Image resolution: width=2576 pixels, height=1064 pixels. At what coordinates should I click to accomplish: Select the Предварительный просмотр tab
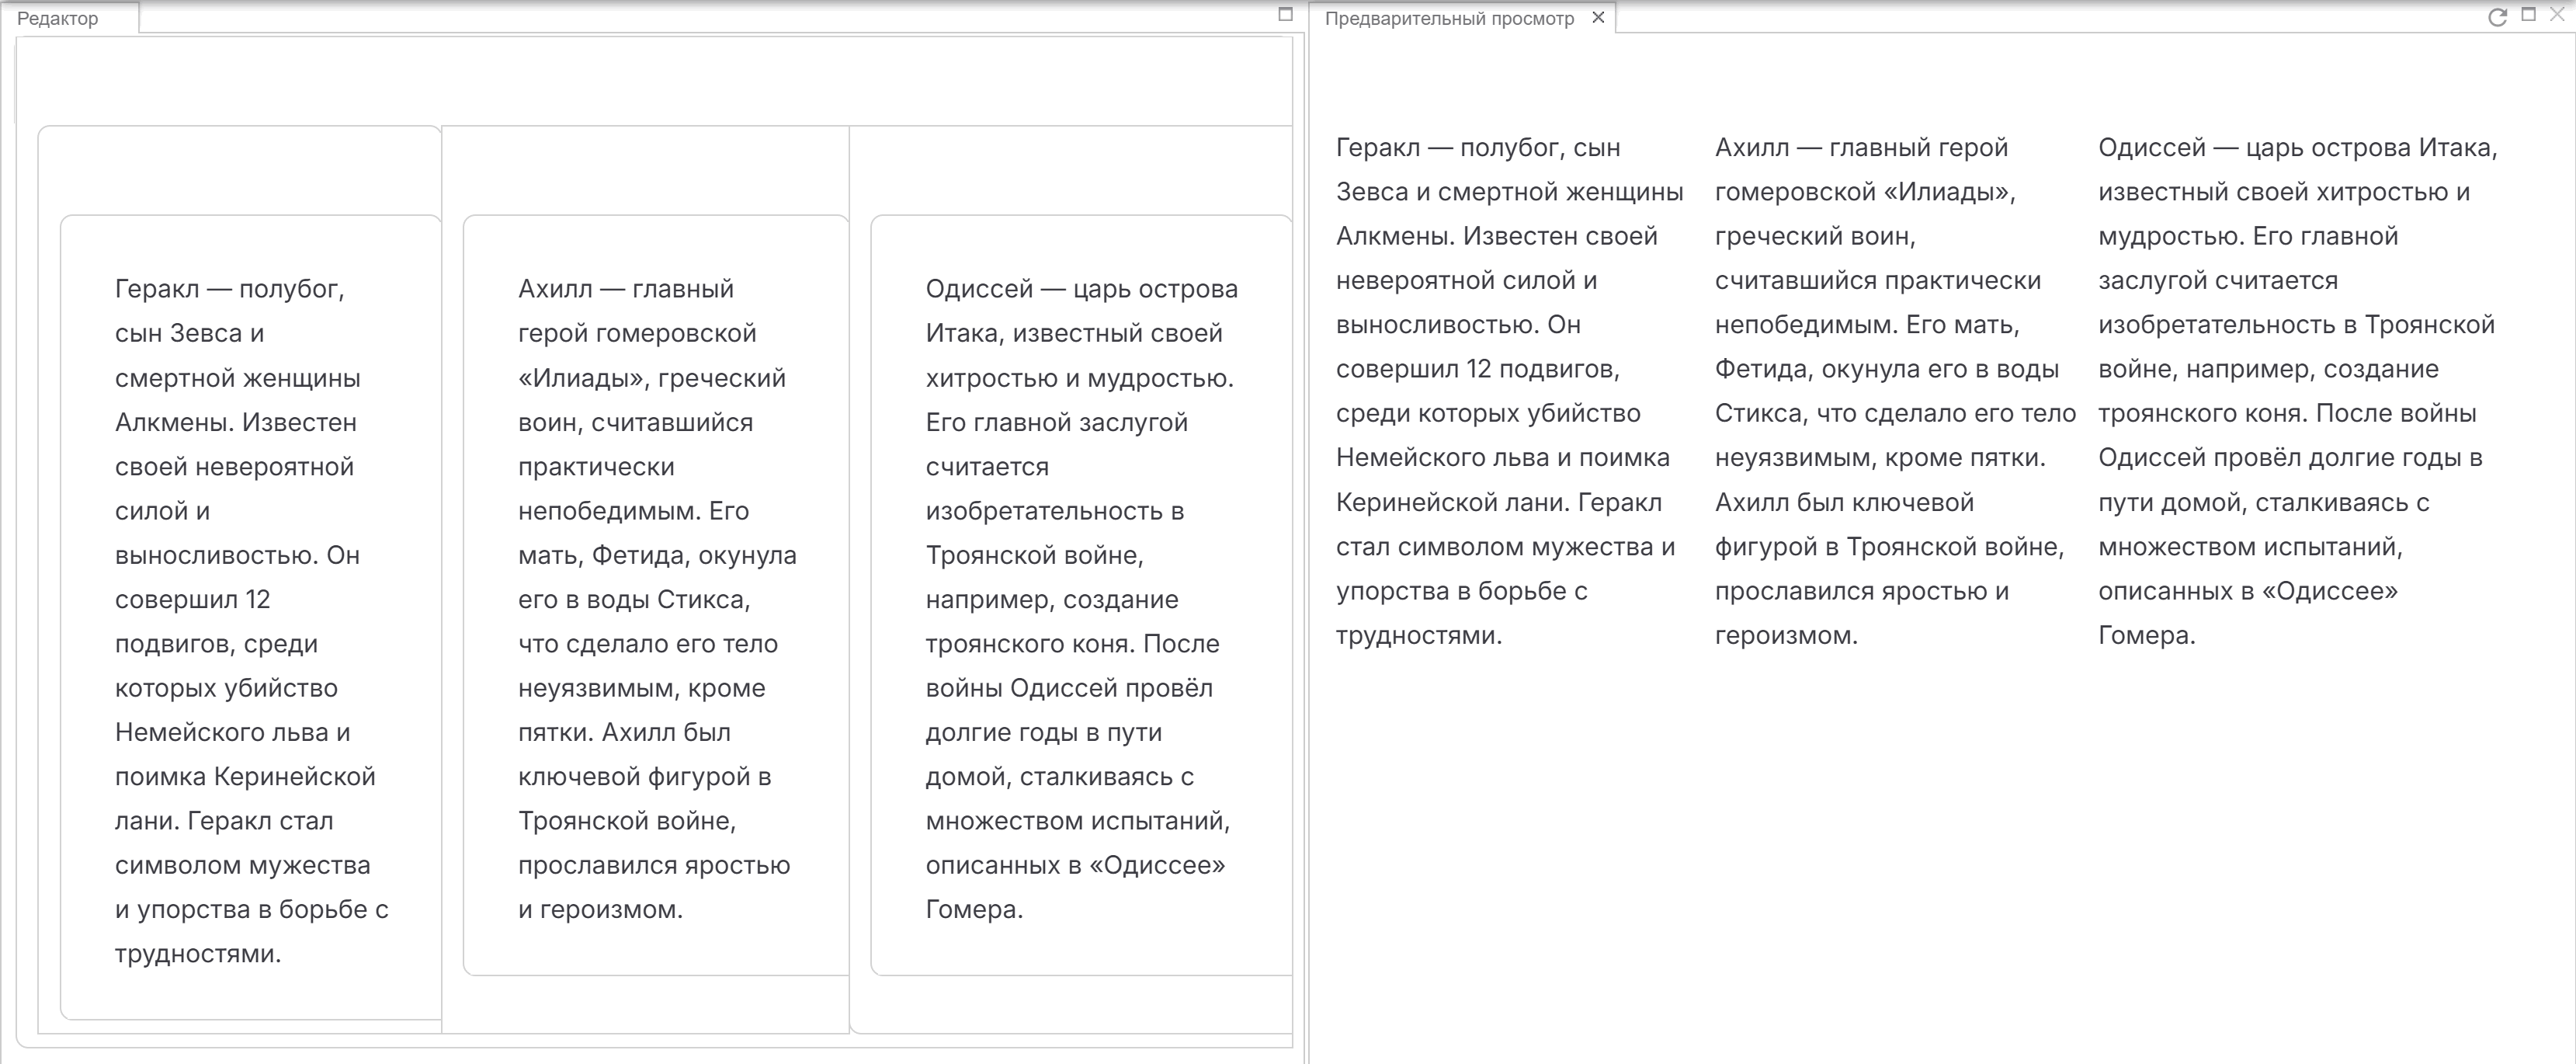[1450, 18]
